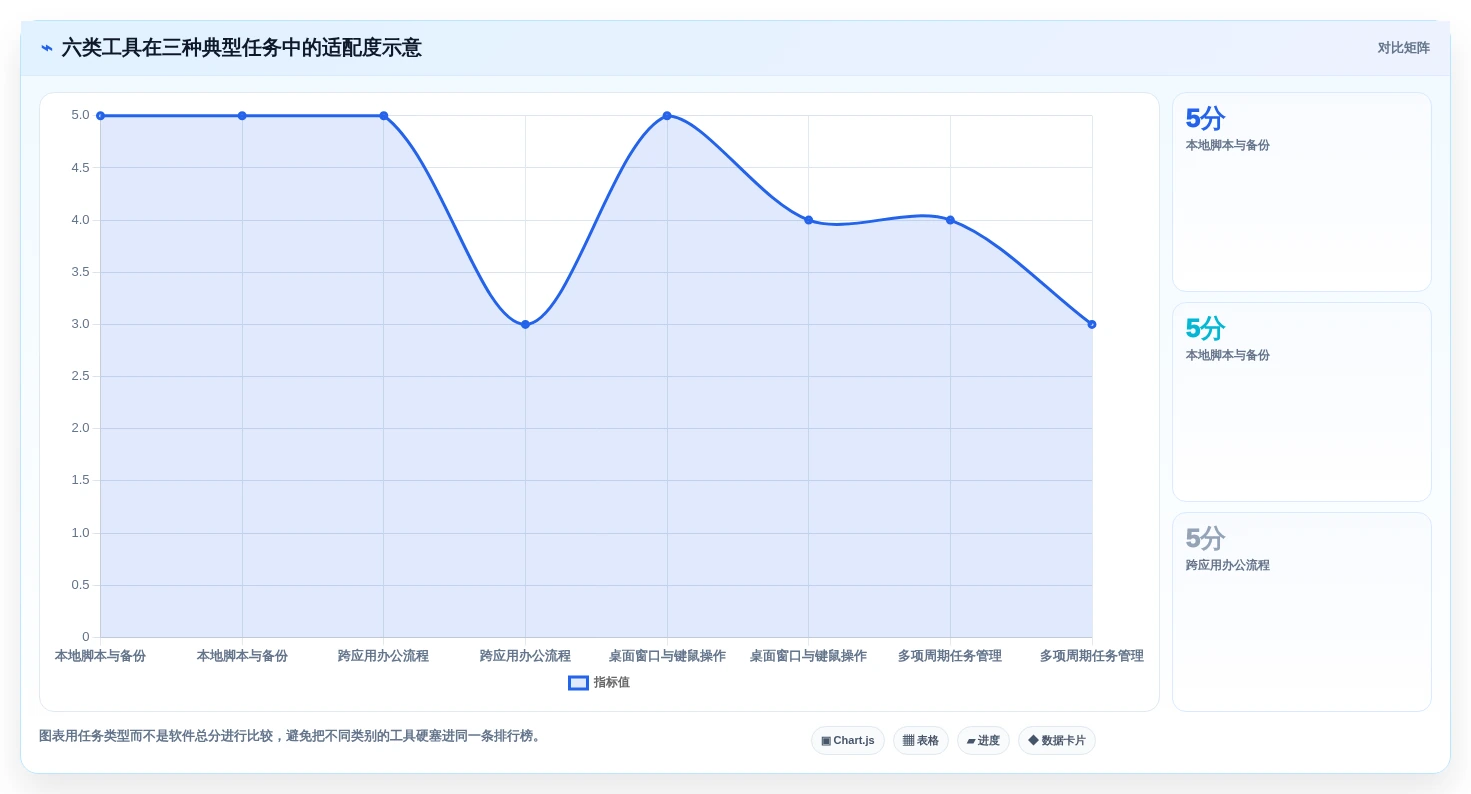
Task: Click the y-axis label 1.5
Action: [80, 480]
